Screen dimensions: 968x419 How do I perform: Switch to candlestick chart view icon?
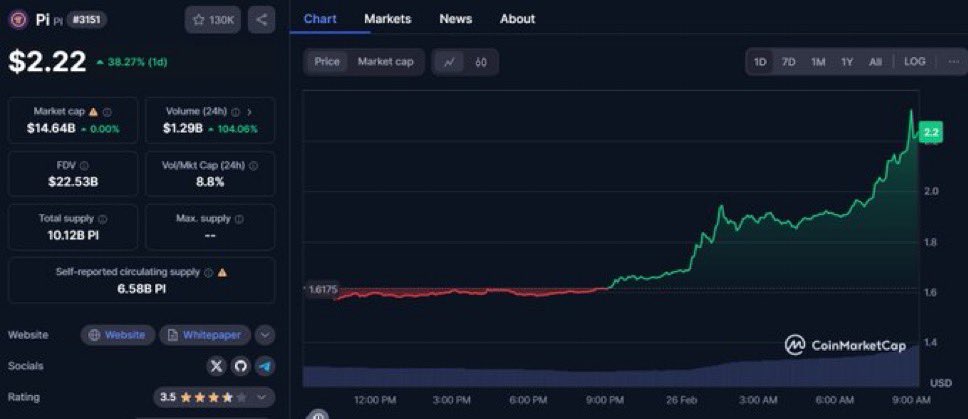[x=482, y=62]
